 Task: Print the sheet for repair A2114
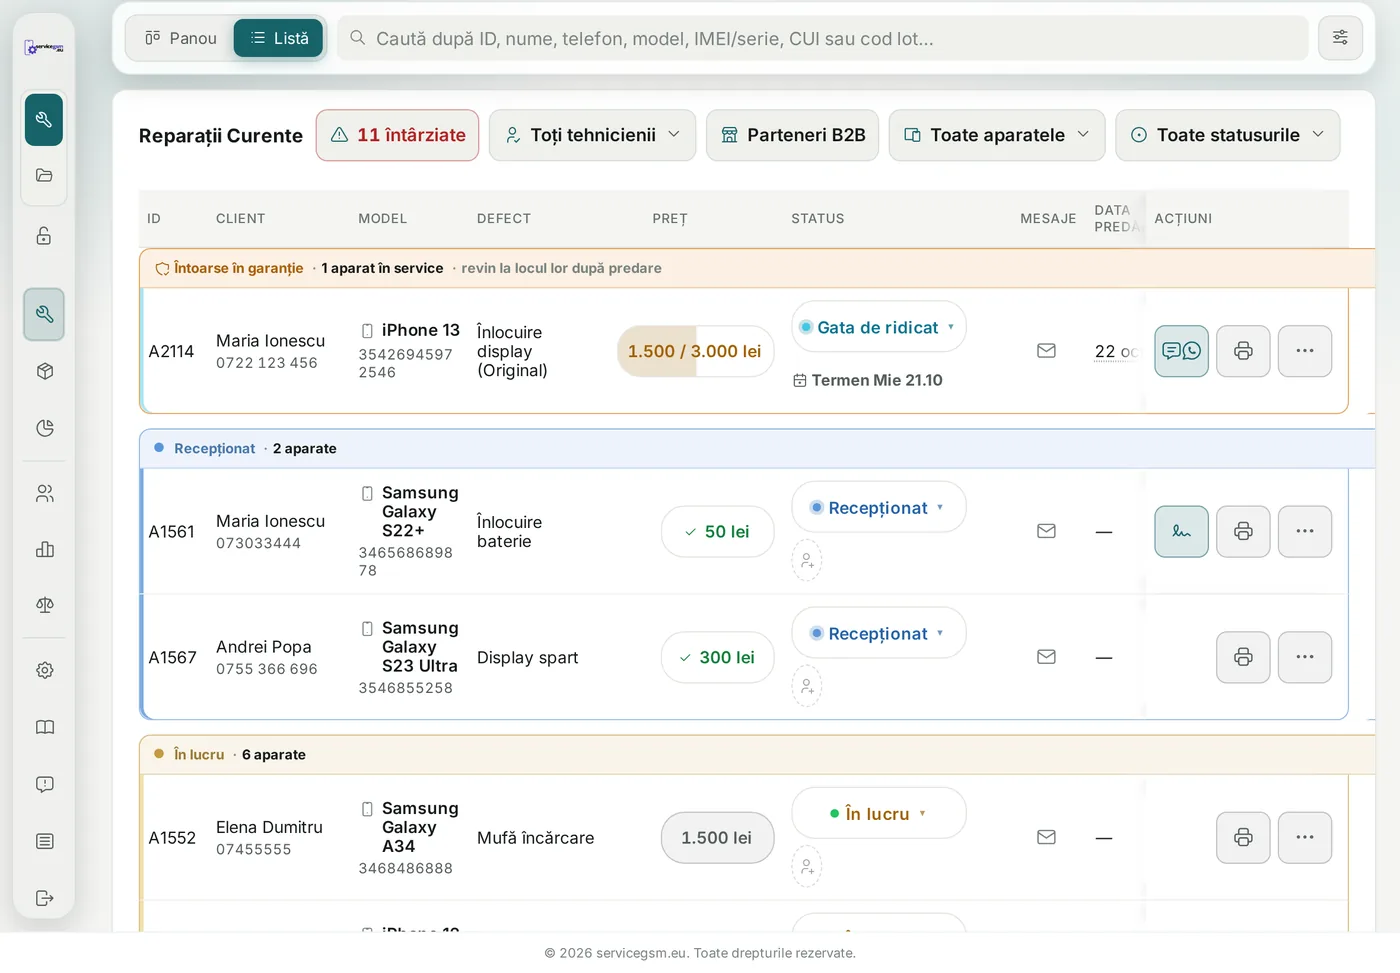pos(1243,351)
